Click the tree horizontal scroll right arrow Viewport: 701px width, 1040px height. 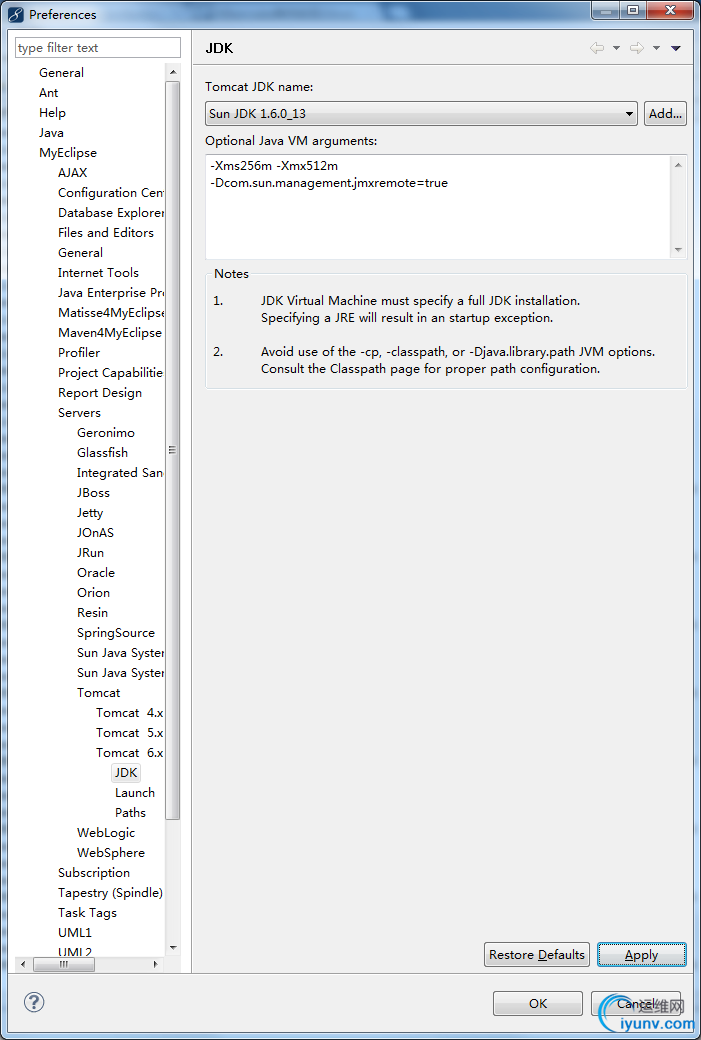pyautogui.click(x=156, y=964)
